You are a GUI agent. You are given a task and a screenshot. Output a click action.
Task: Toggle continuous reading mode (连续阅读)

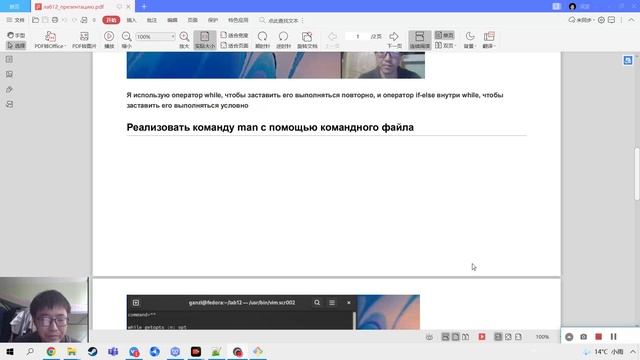pos(420,40)
